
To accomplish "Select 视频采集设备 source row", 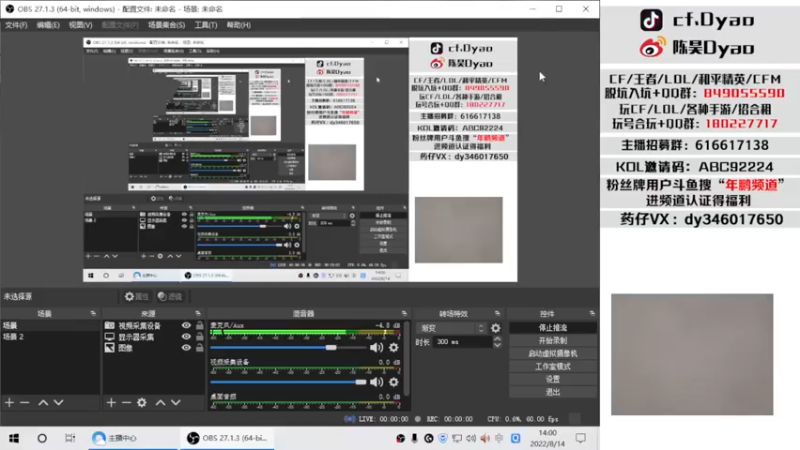I will (154, 326).
